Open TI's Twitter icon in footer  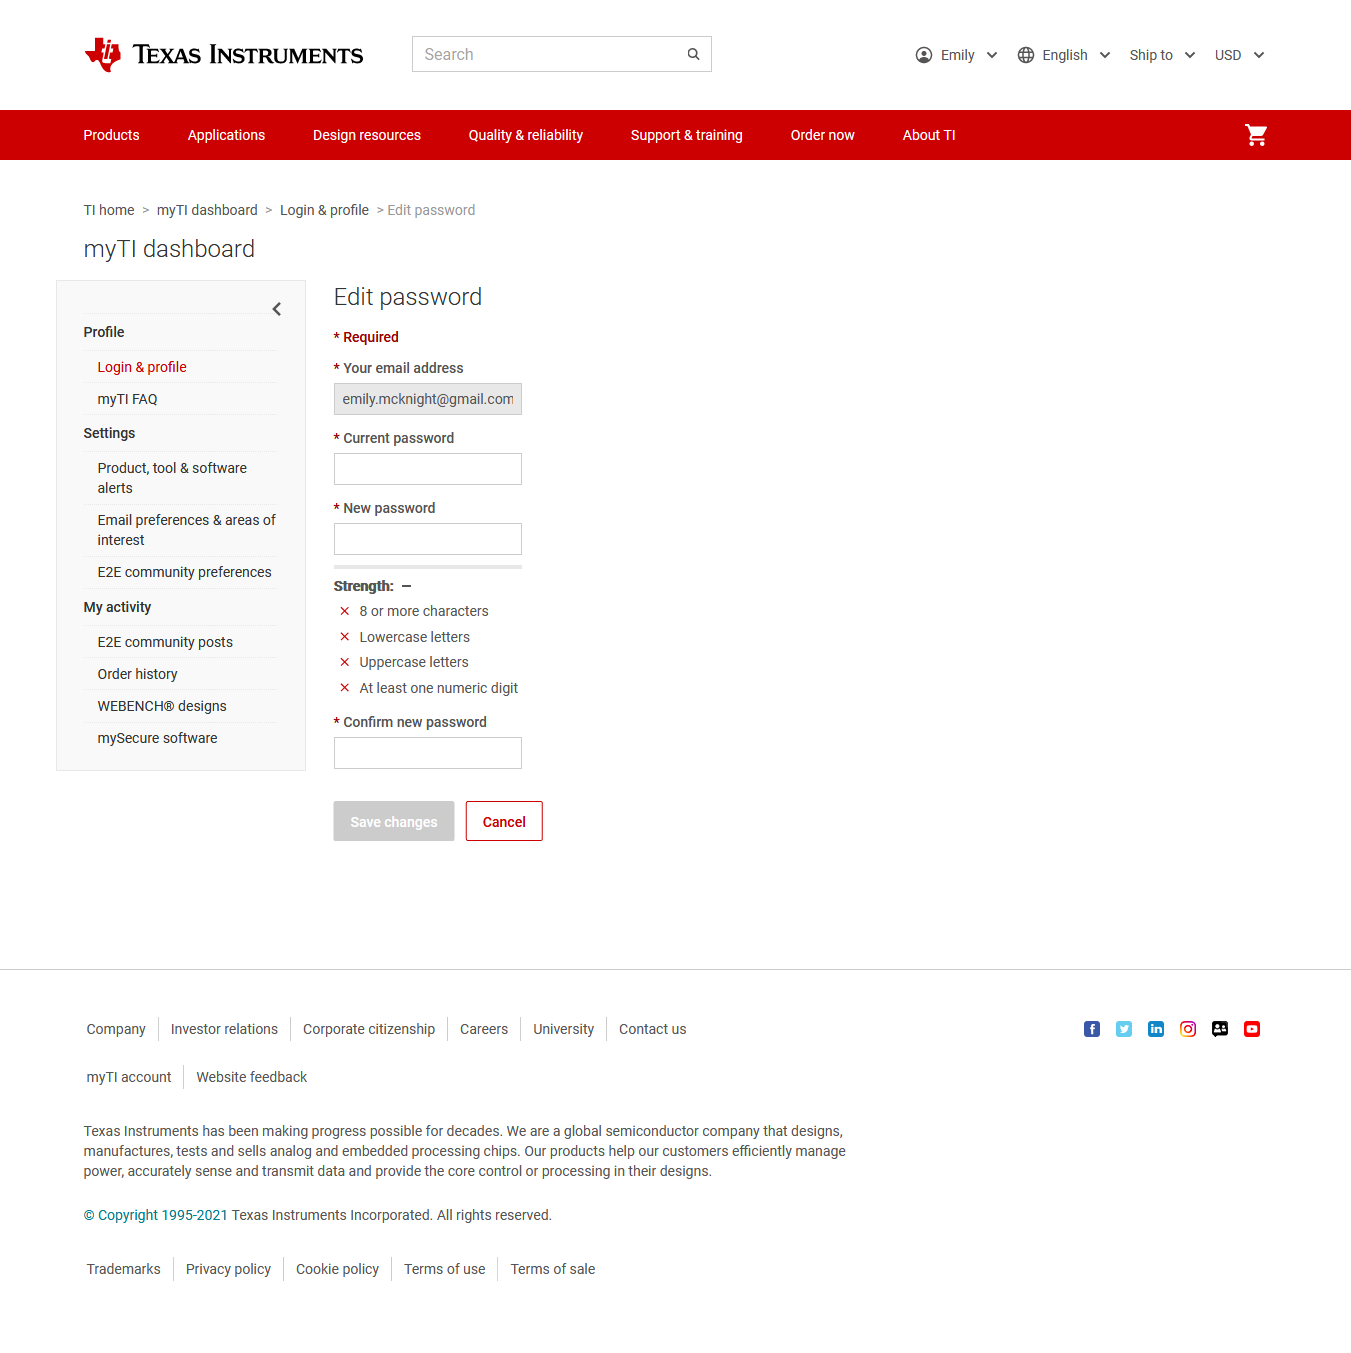[1124, 1029]
